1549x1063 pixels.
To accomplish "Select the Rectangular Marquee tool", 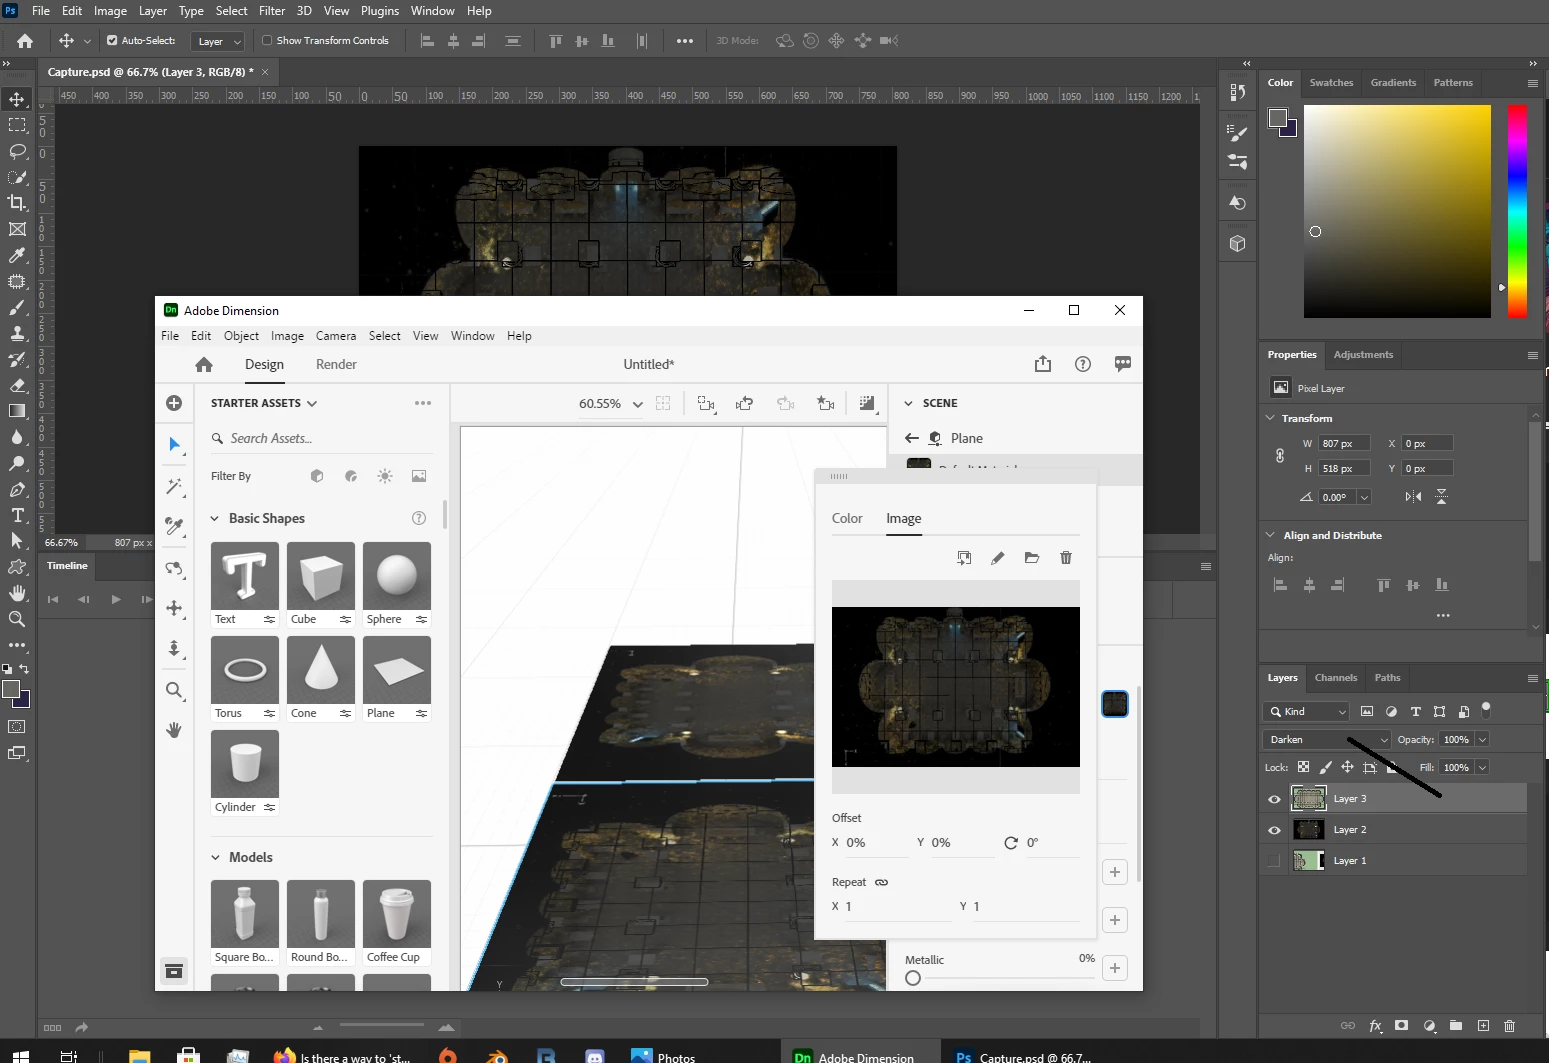I will point(17,125).
